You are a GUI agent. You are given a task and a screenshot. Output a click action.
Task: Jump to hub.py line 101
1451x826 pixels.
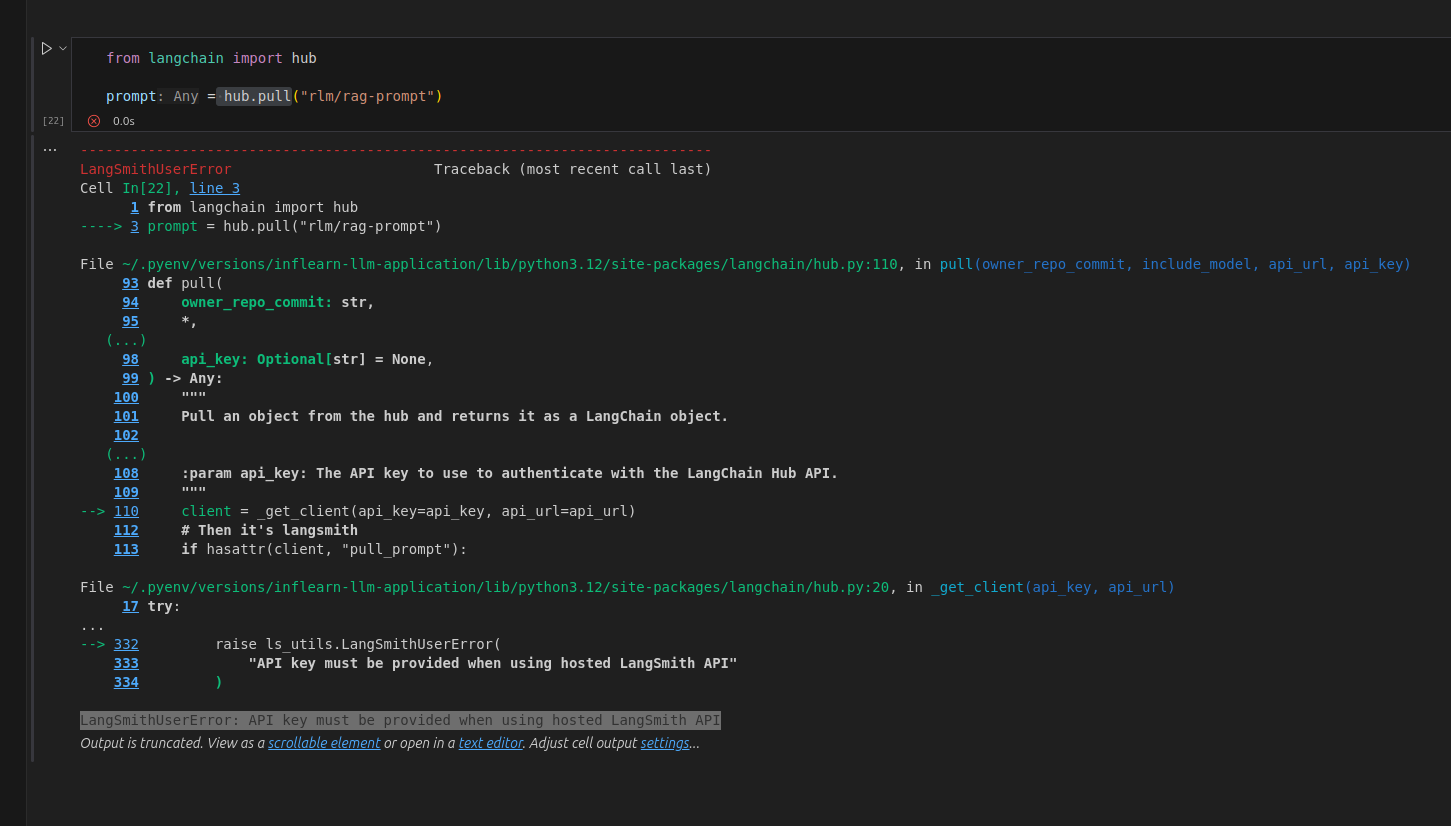pos(127,416)
